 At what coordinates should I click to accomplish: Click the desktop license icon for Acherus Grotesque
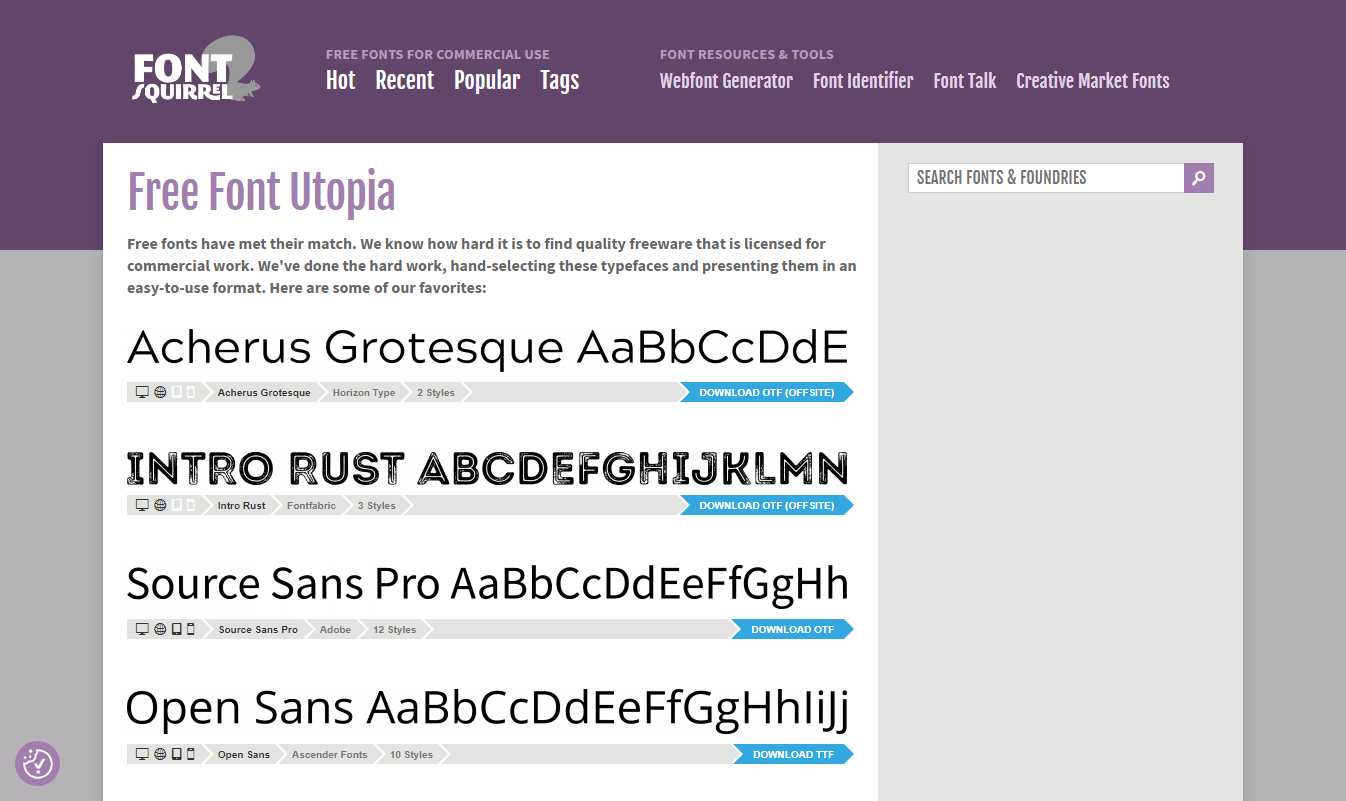tap(142, 391)
